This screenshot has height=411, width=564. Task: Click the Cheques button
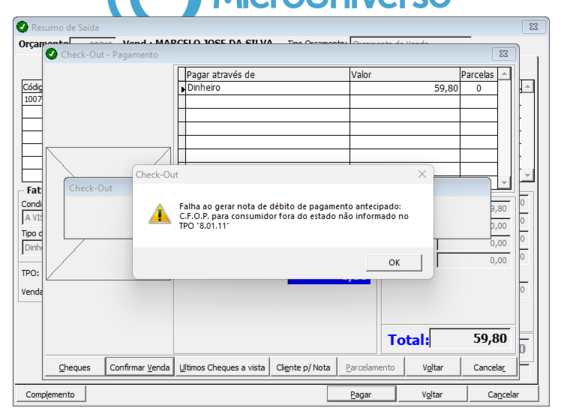[75, 367]
